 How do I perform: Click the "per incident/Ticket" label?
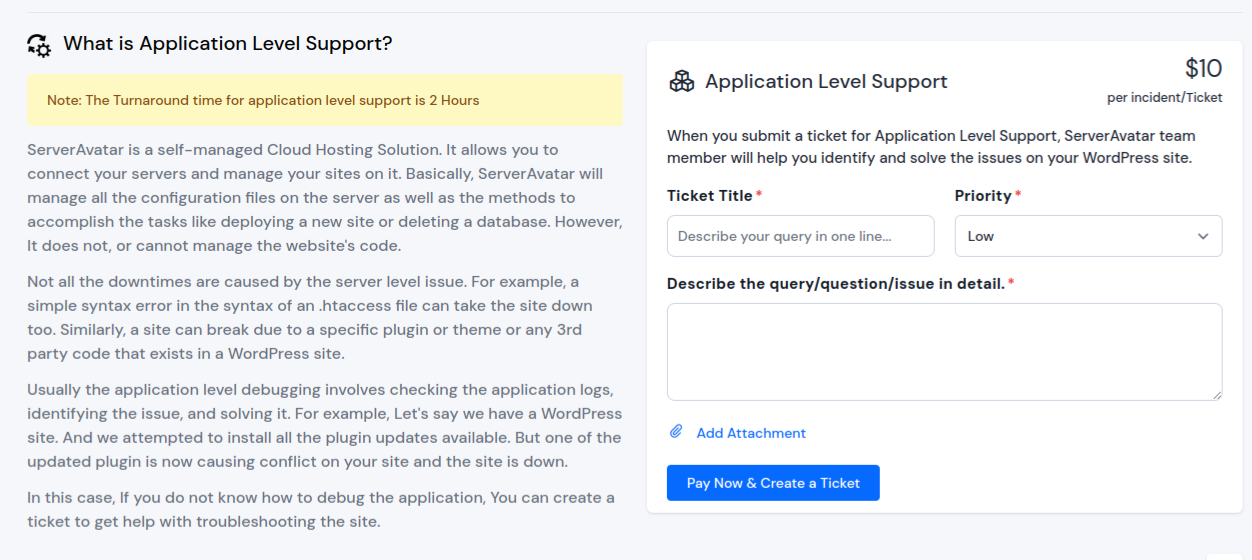click(1164, 98)
